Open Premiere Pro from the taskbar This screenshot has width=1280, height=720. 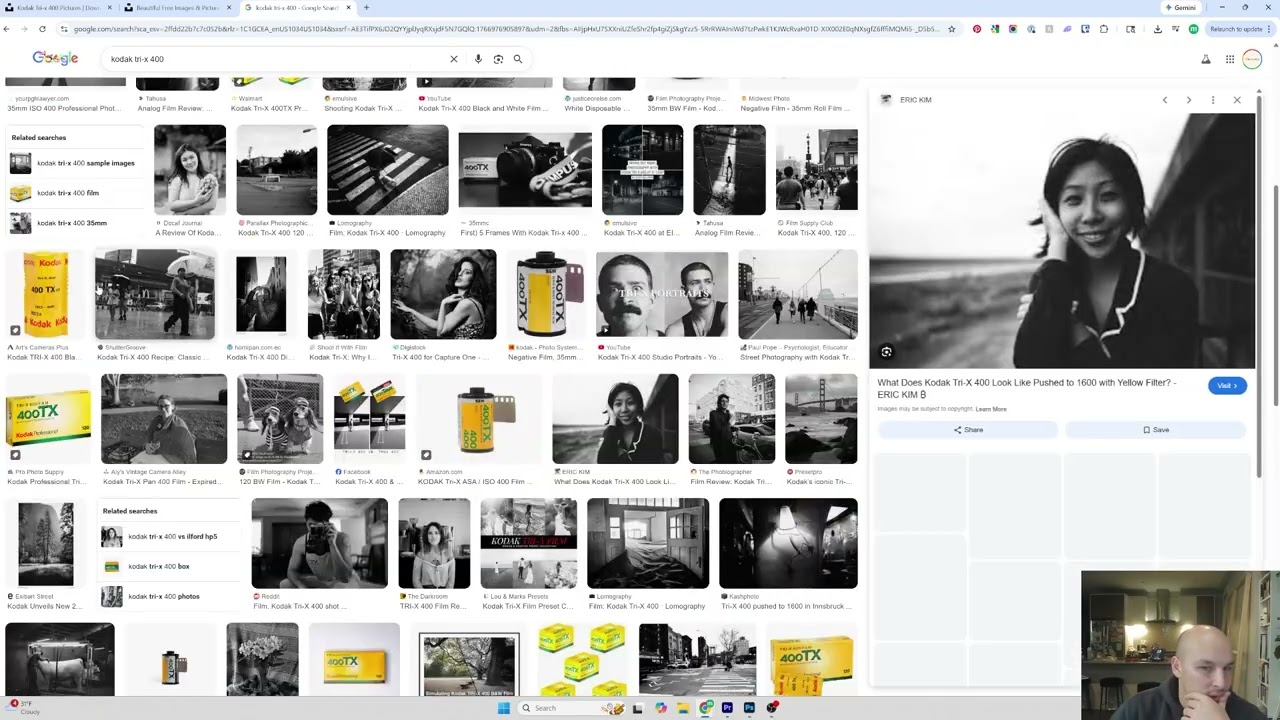(x=727, y=708)
